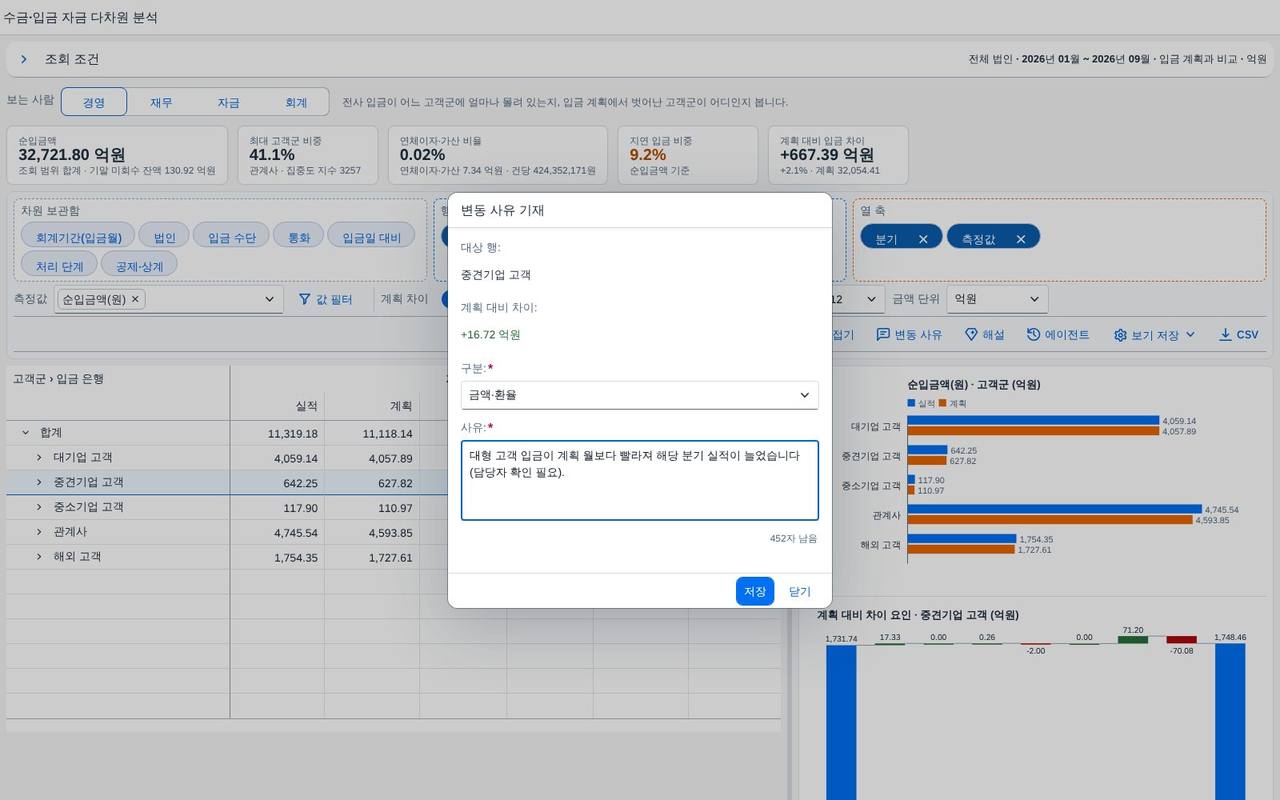Image resolution: width=1280 pixels, height=800 pixels.
Task: Click the orange 계획 legend swatch
Action: tap(942, 403)
